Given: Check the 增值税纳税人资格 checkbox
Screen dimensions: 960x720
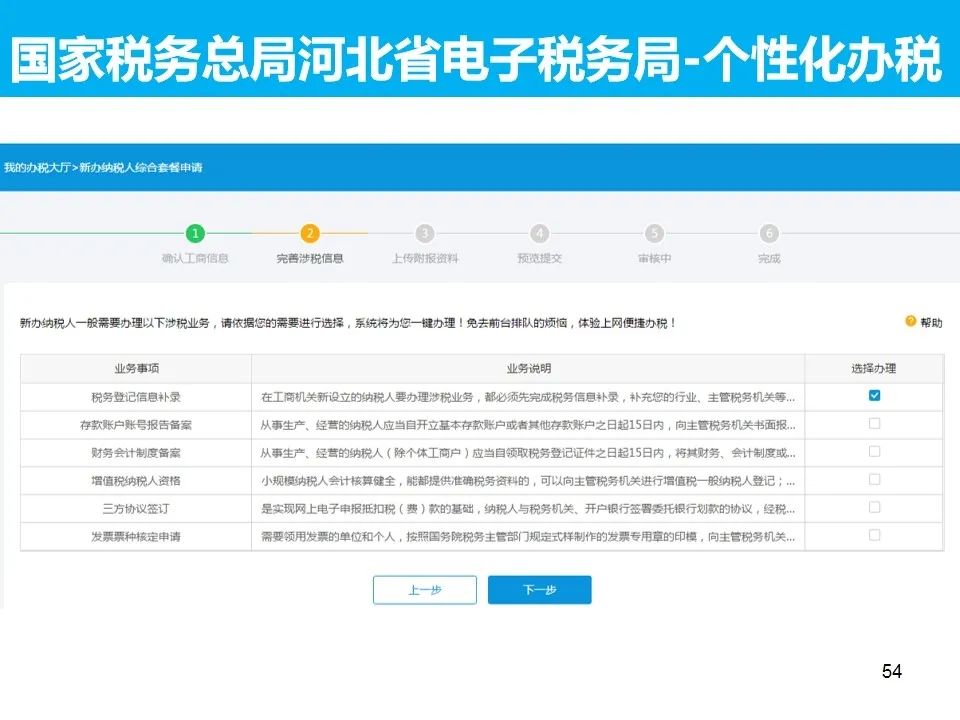Looking at the screenshot, I should 874,479.
